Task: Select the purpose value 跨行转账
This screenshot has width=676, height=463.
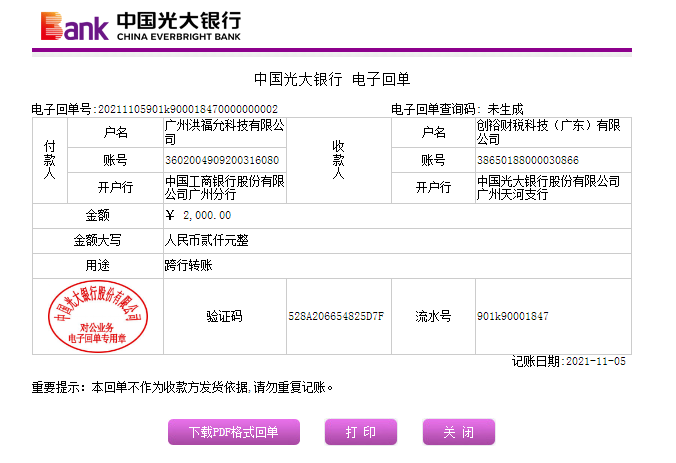Action: tap(188, 265)
